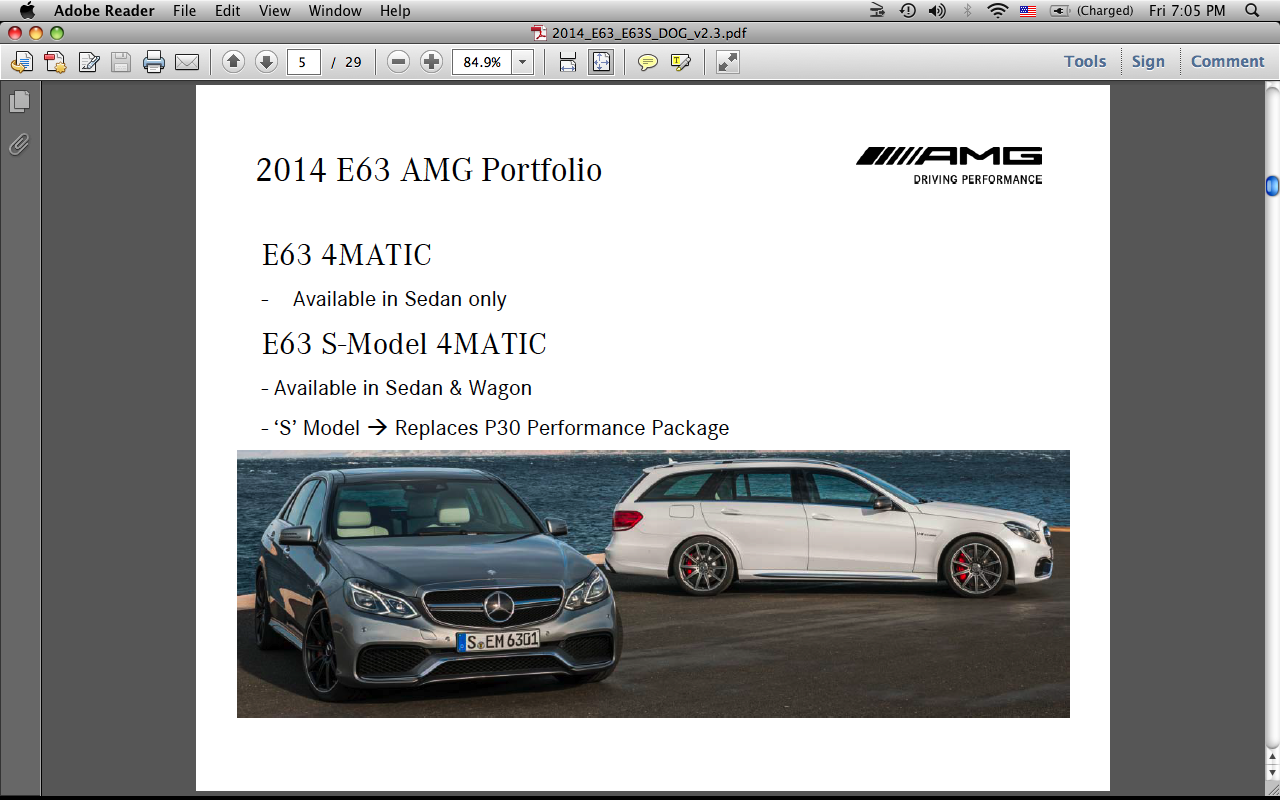Add a sticky note comment
This screenshot has height=800, width=1280.
(x=648, y=62)
